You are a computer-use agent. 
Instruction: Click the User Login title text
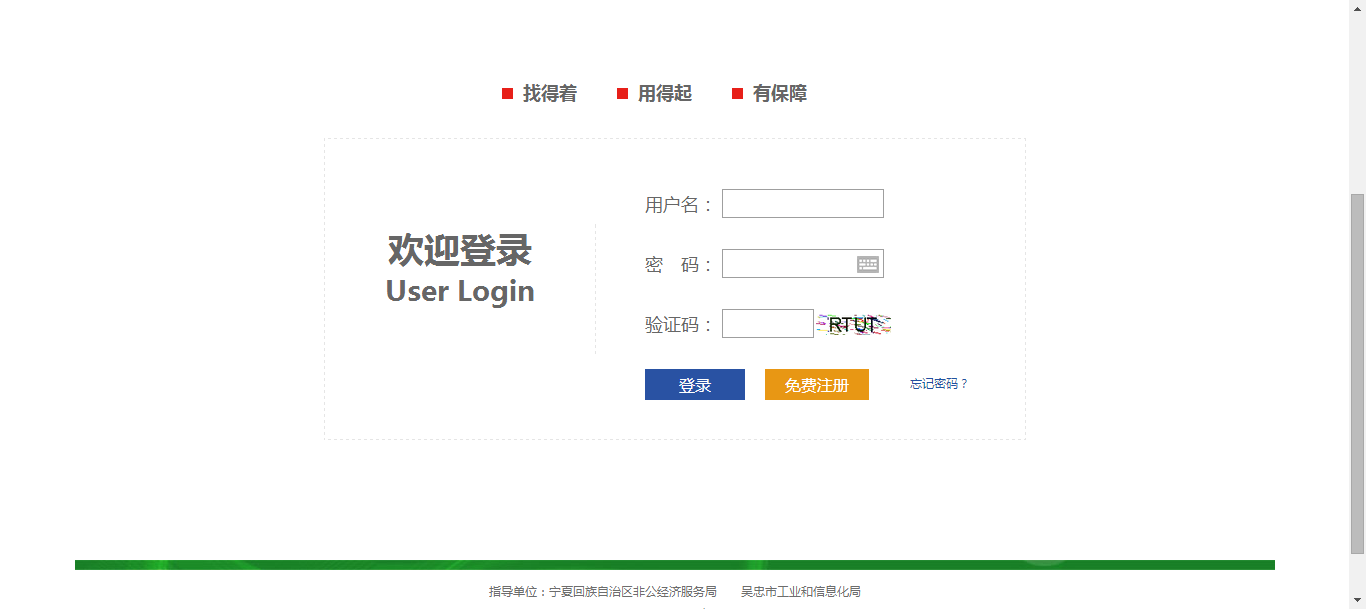click(459, 291)
